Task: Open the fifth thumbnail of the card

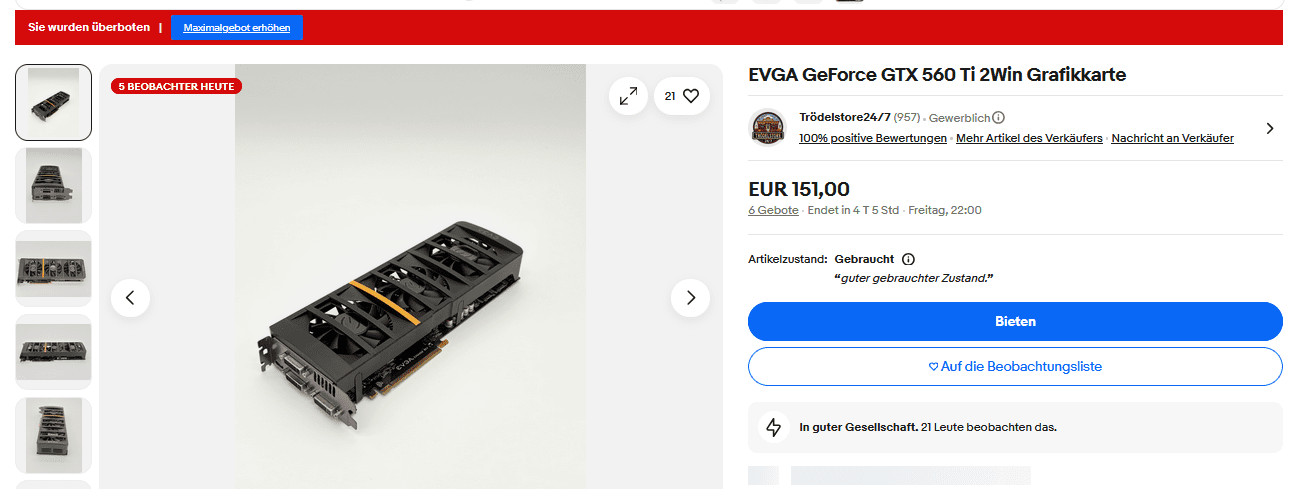Action: tap(54, 435)
